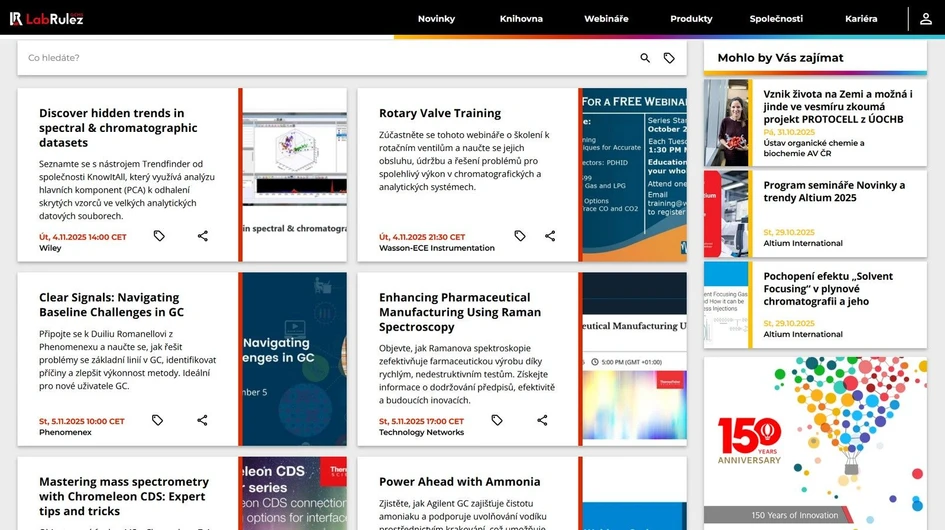945x530 pixels.
Task: Click the Co hledáte search field
Action: pos(320,58)
